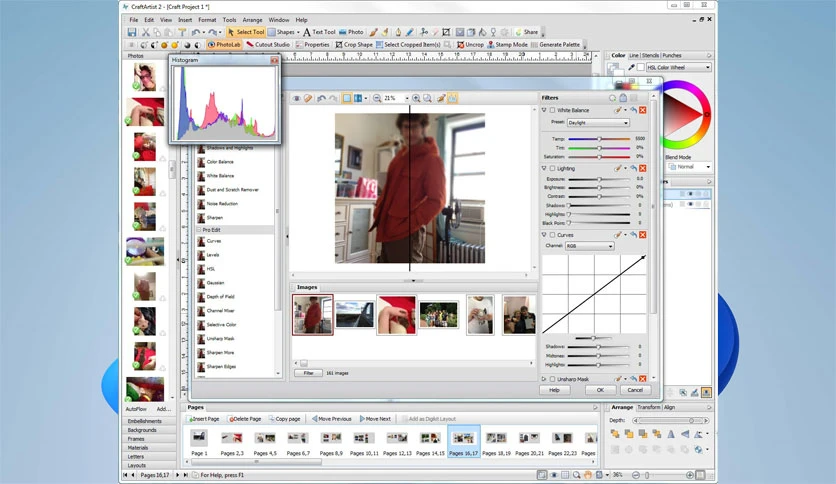Open the PhotoLab 21% zoom dropdown
The height and width of the screenshot is (484, 836).
tap(407, 98)
